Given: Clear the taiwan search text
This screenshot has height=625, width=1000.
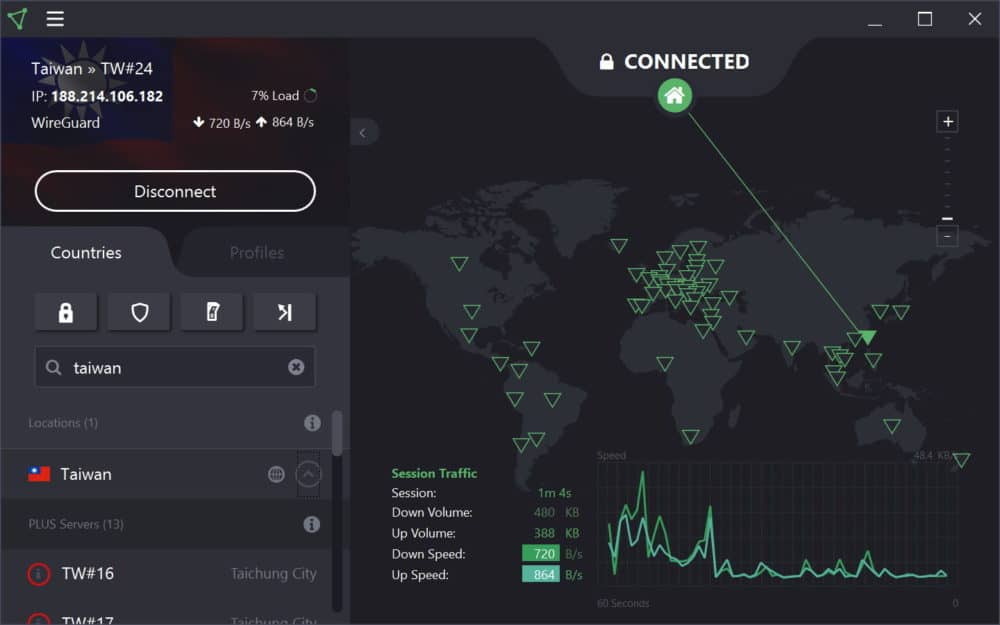Looking at the screenshot, I should [x=296, y=367].
